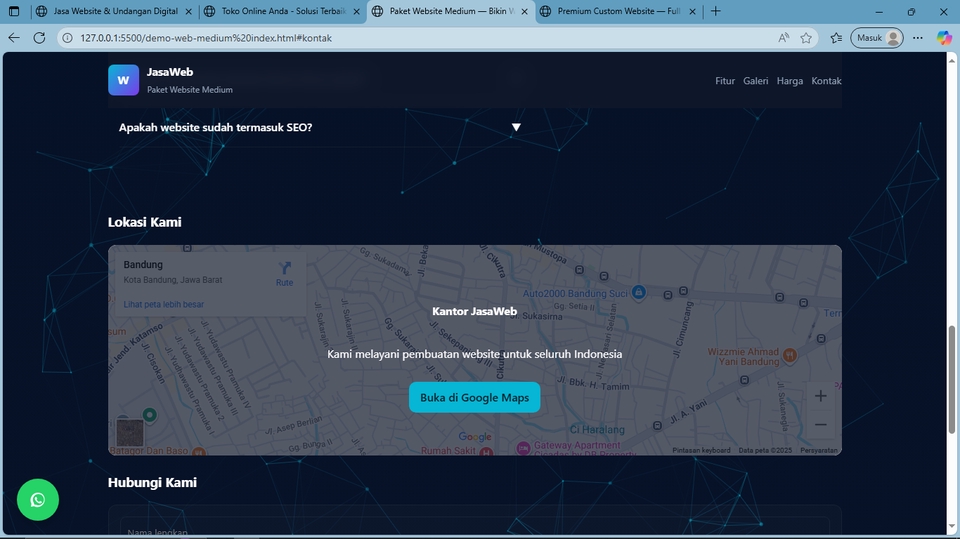Open the Fitur navigation link
This screenshot has width=960, height=539.
point(725,81)
